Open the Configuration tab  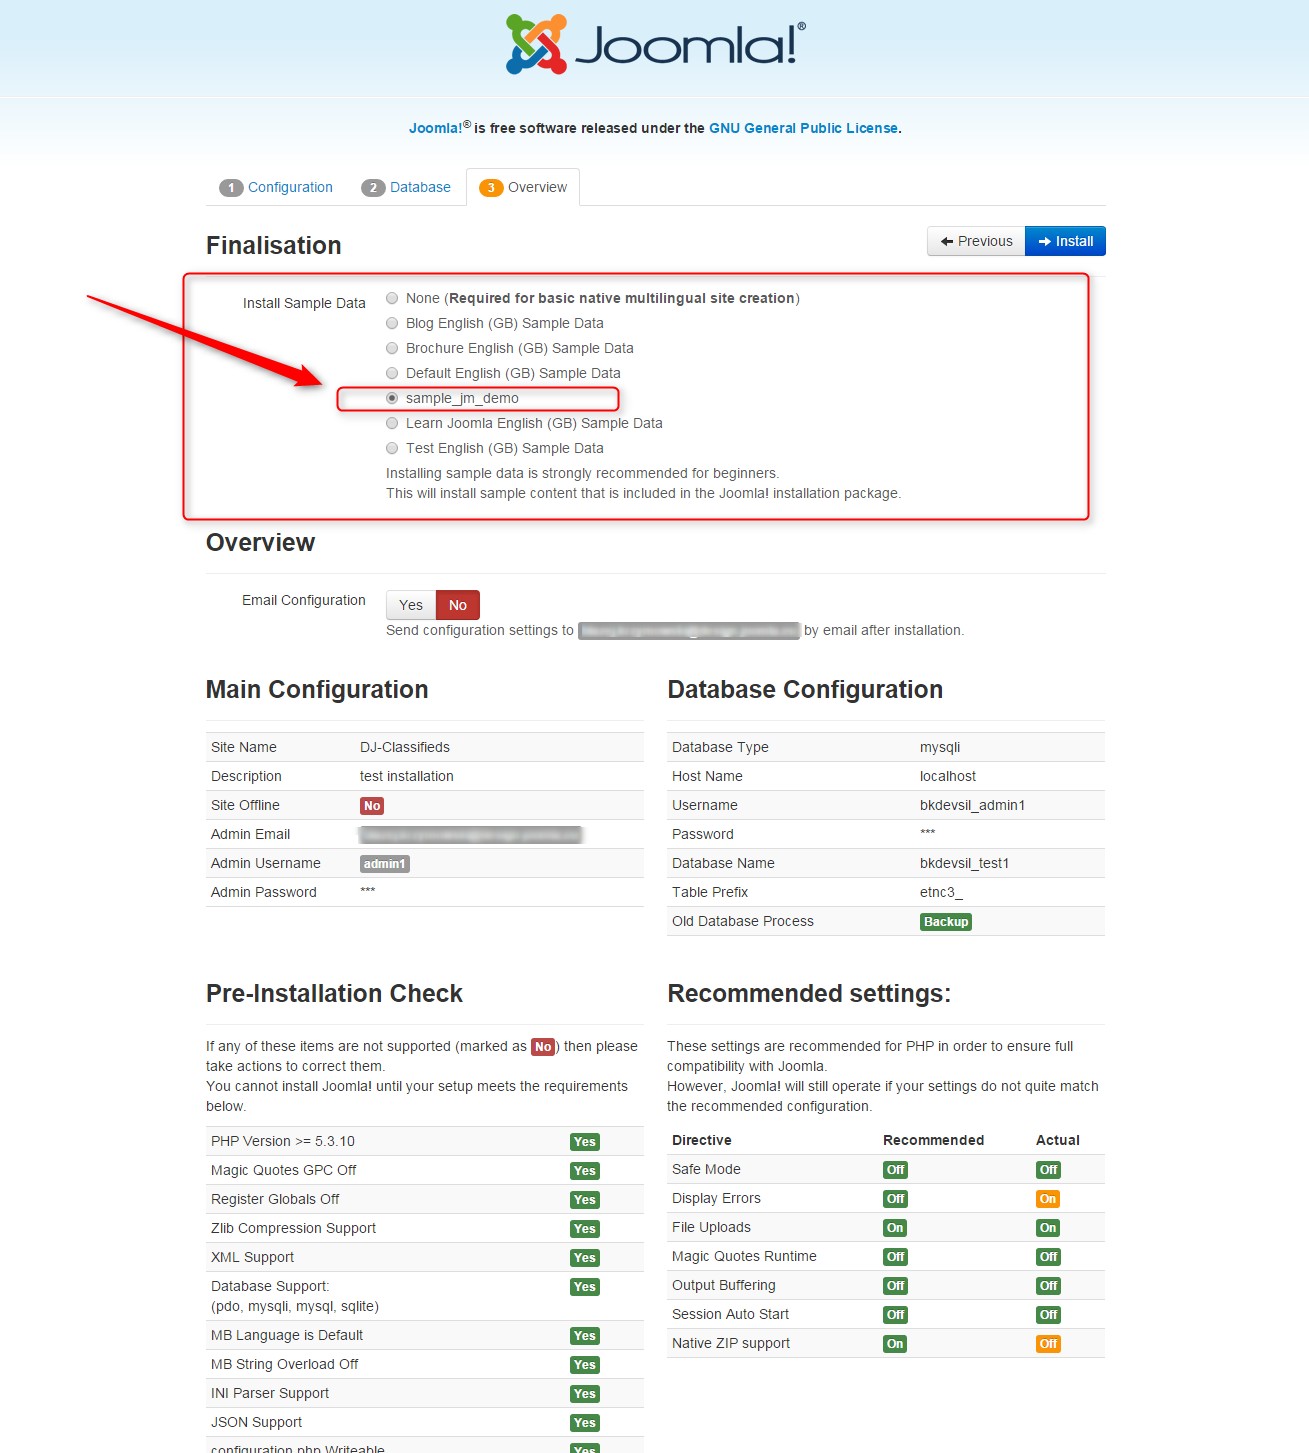pyautogui.click(x=276, y=187)
